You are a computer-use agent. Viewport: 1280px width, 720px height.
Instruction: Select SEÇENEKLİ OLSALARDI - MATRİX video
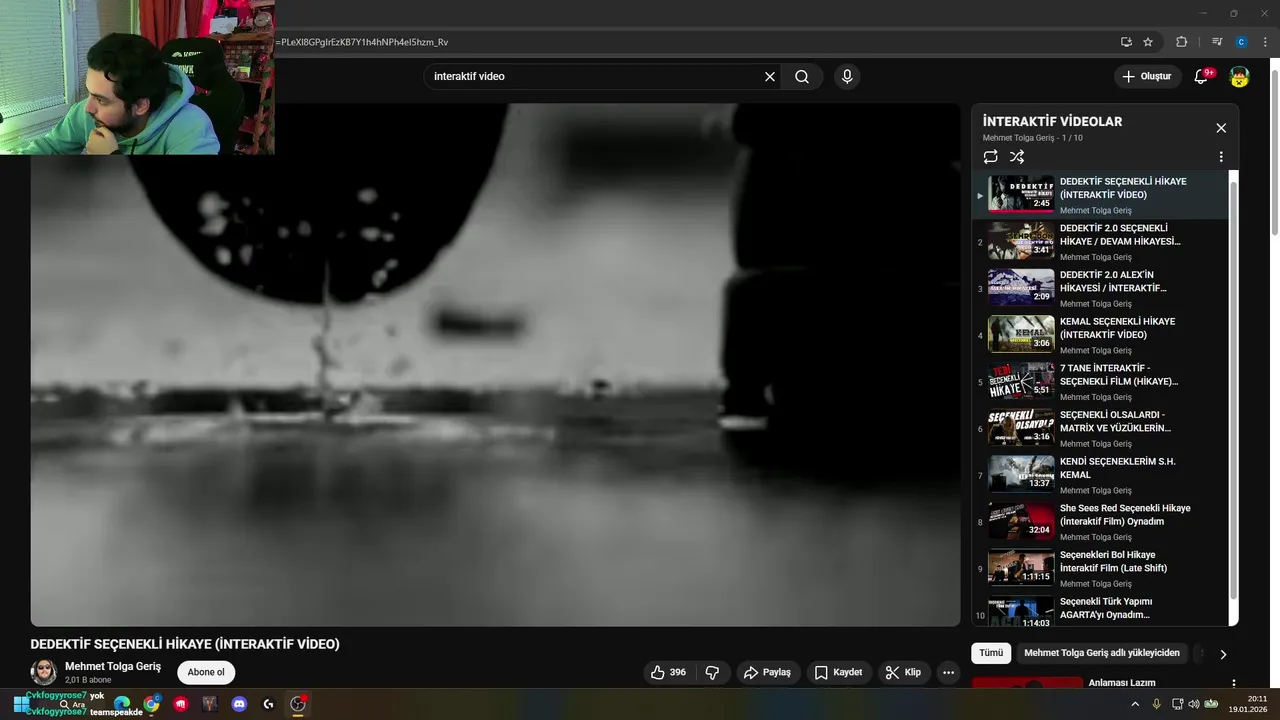(x=1100, y=428)
